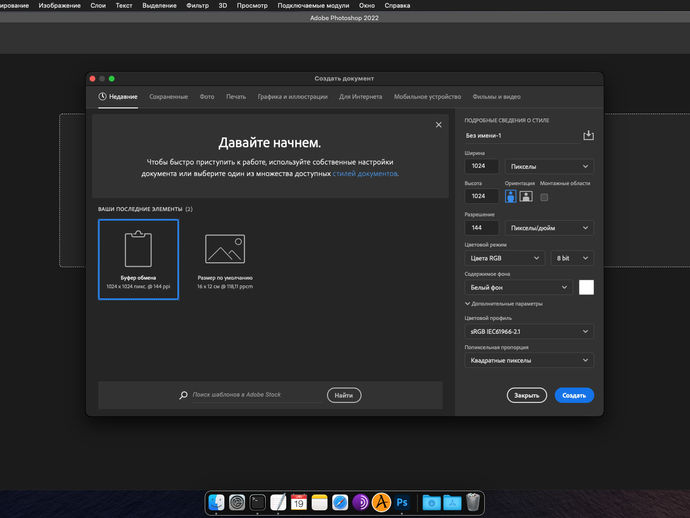Viewport: 690px width, 518px height.
Task: Dismiss the Давайте начнем banner with X
Action: (438, 125)
